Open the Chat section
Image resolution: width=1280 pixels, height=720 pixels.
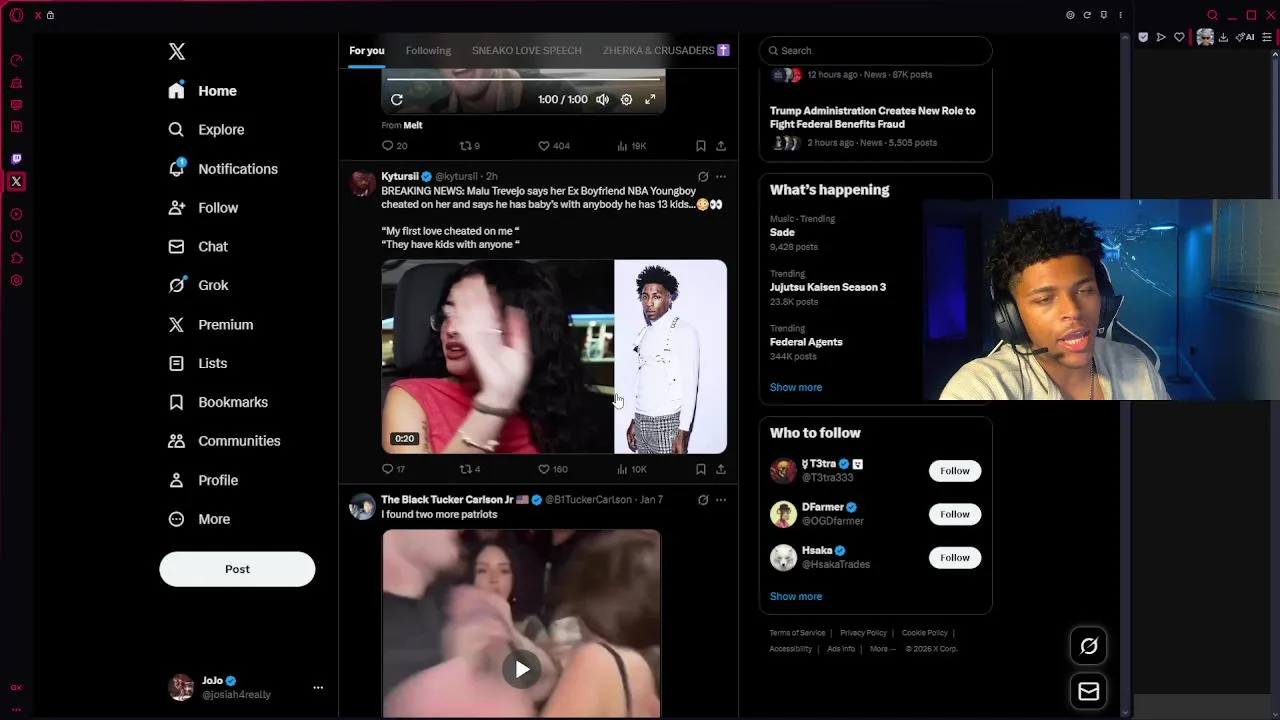point(198,246)
